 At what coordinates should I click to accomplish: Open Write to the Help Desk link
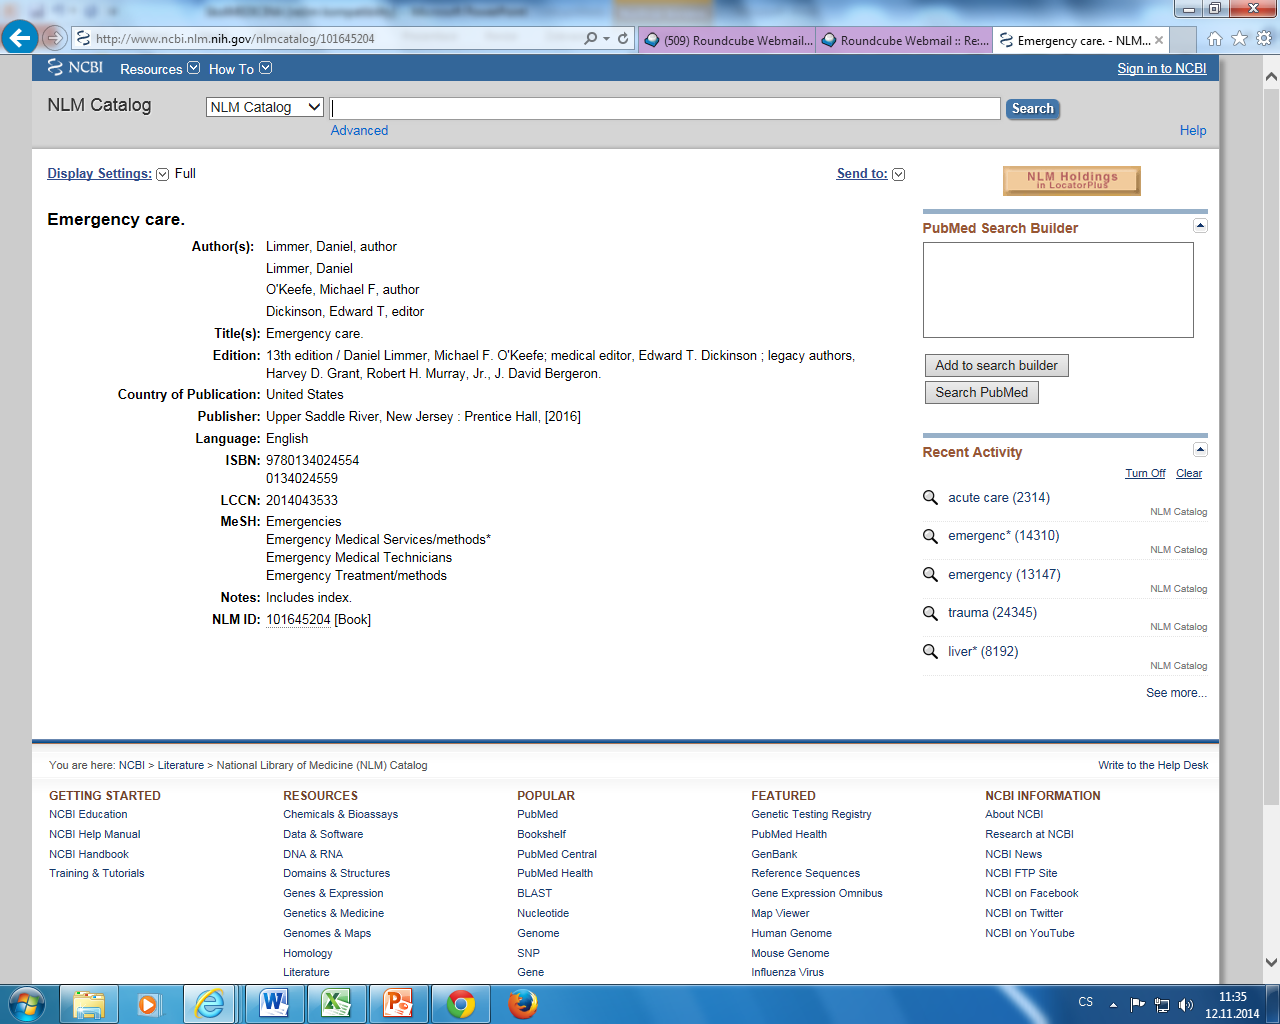tap(1153, 765)
